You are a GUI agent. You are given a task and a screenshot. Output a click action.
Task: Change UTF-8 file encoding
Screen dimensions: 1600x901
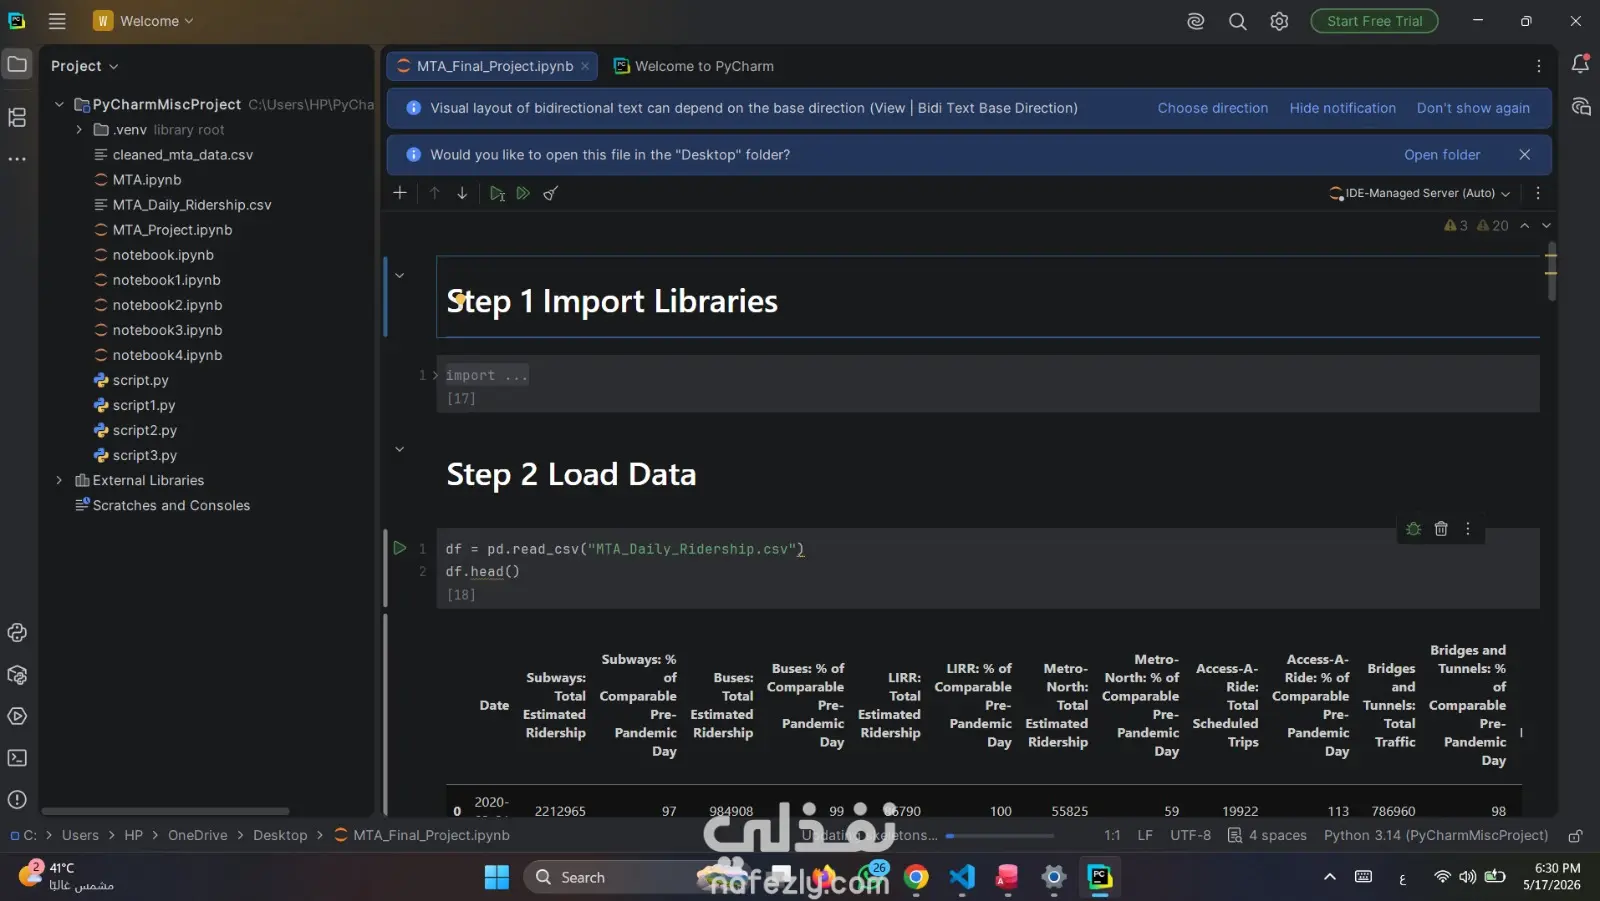click(x=1190, y=836)
